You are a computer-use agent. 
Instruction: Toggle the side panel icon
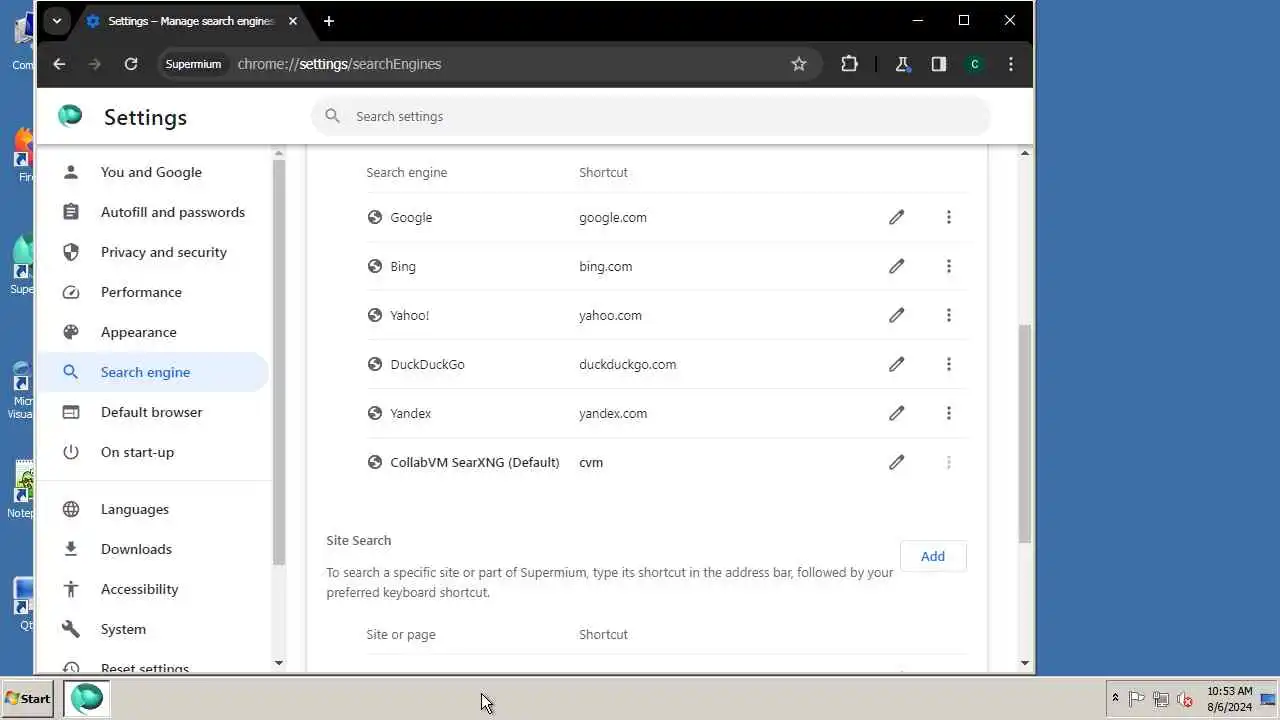[938, 64]
